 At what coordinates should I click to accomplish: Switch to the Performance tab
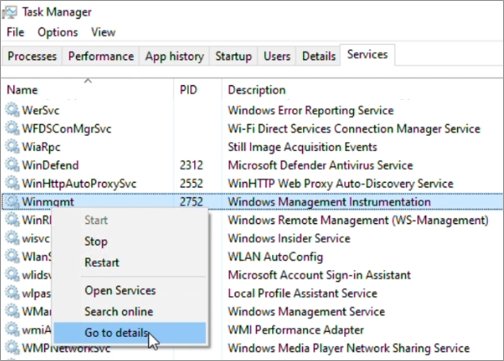tap(101, 56)
